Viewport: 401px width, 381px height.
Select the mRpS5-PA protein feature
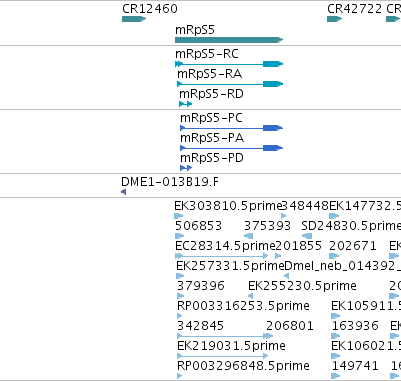click(x=231, y=148)
